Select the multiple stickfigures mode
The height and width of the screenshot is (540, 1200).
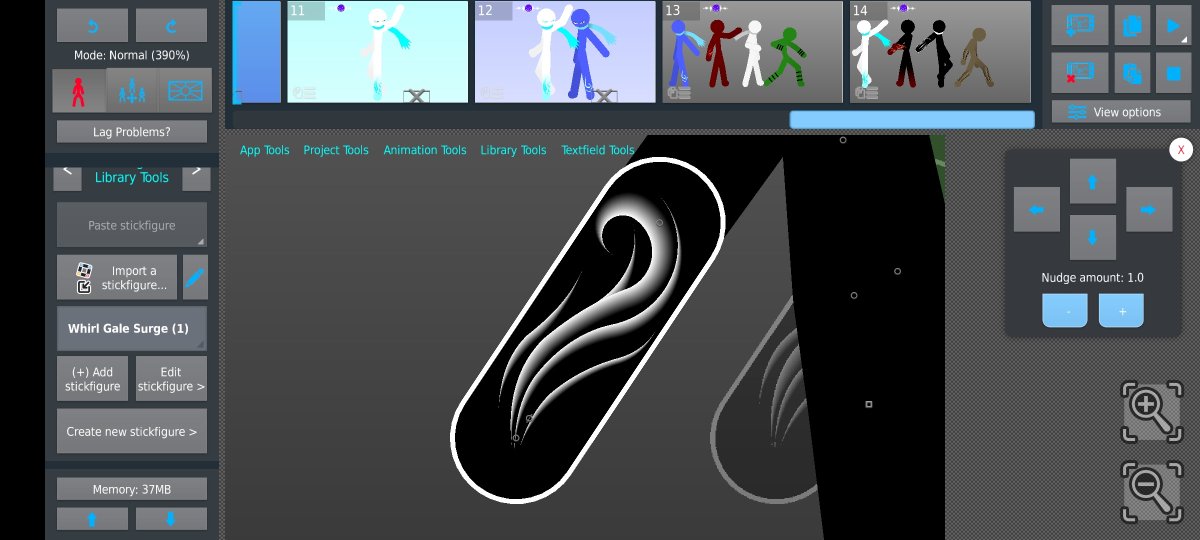click(x=132, y=90)
